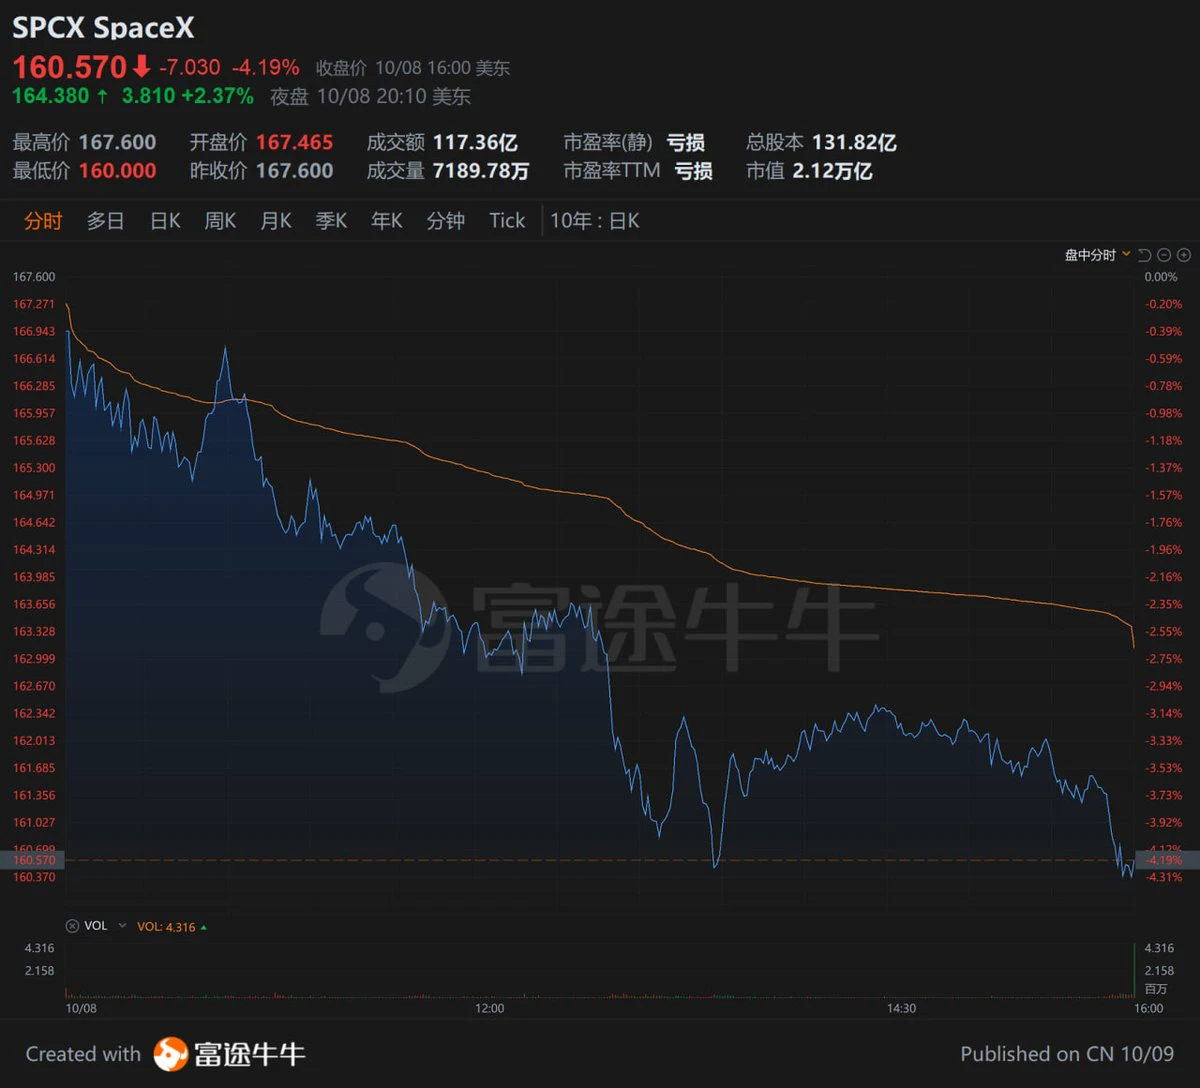1200x1088 pixels.
Task: Click the 亏损 value beside 市盈率TTM
Action: coord(693,171)
